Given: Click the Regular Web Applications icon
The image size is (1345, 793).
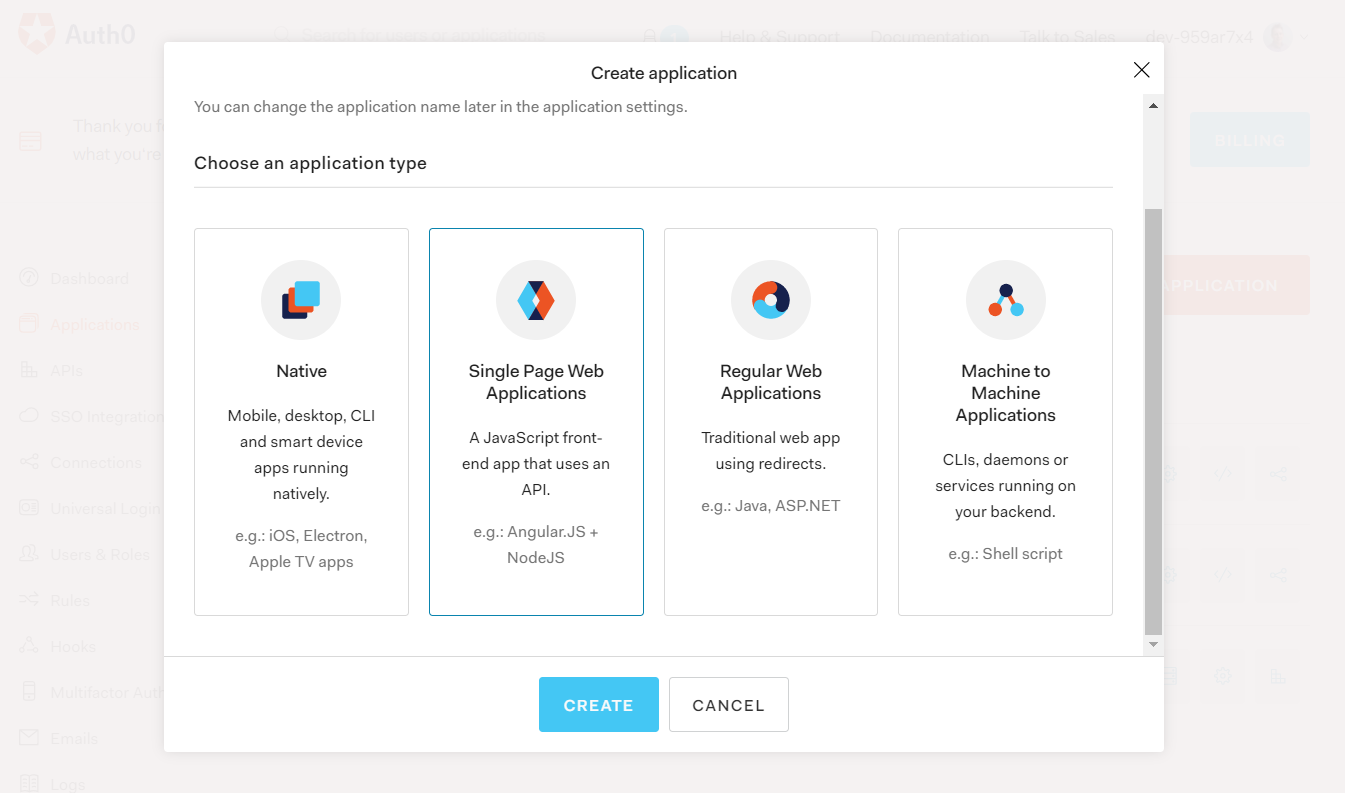Looking at the screenshot, I should tap(771, 300).
